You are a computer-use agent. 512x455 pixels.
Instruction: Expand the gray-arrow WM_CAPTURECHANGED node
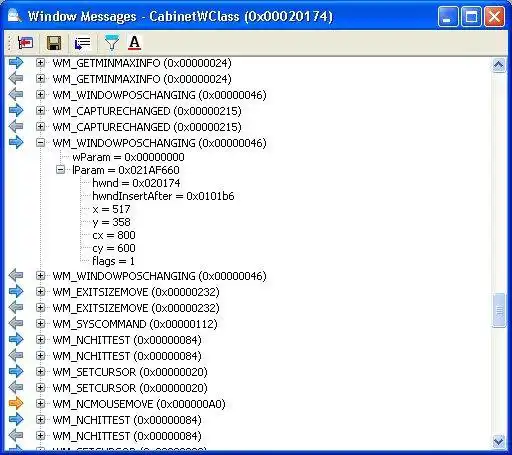click(x=40, y=127)
